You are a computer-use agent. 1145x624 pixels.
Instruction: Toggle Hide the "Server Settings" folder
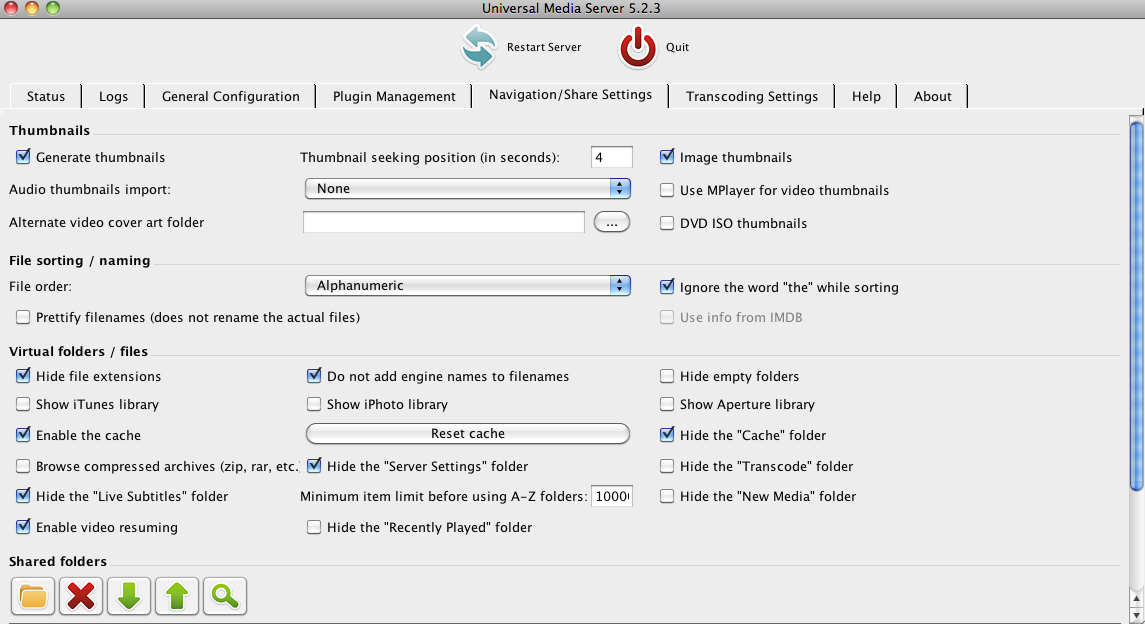click(314, 466)
